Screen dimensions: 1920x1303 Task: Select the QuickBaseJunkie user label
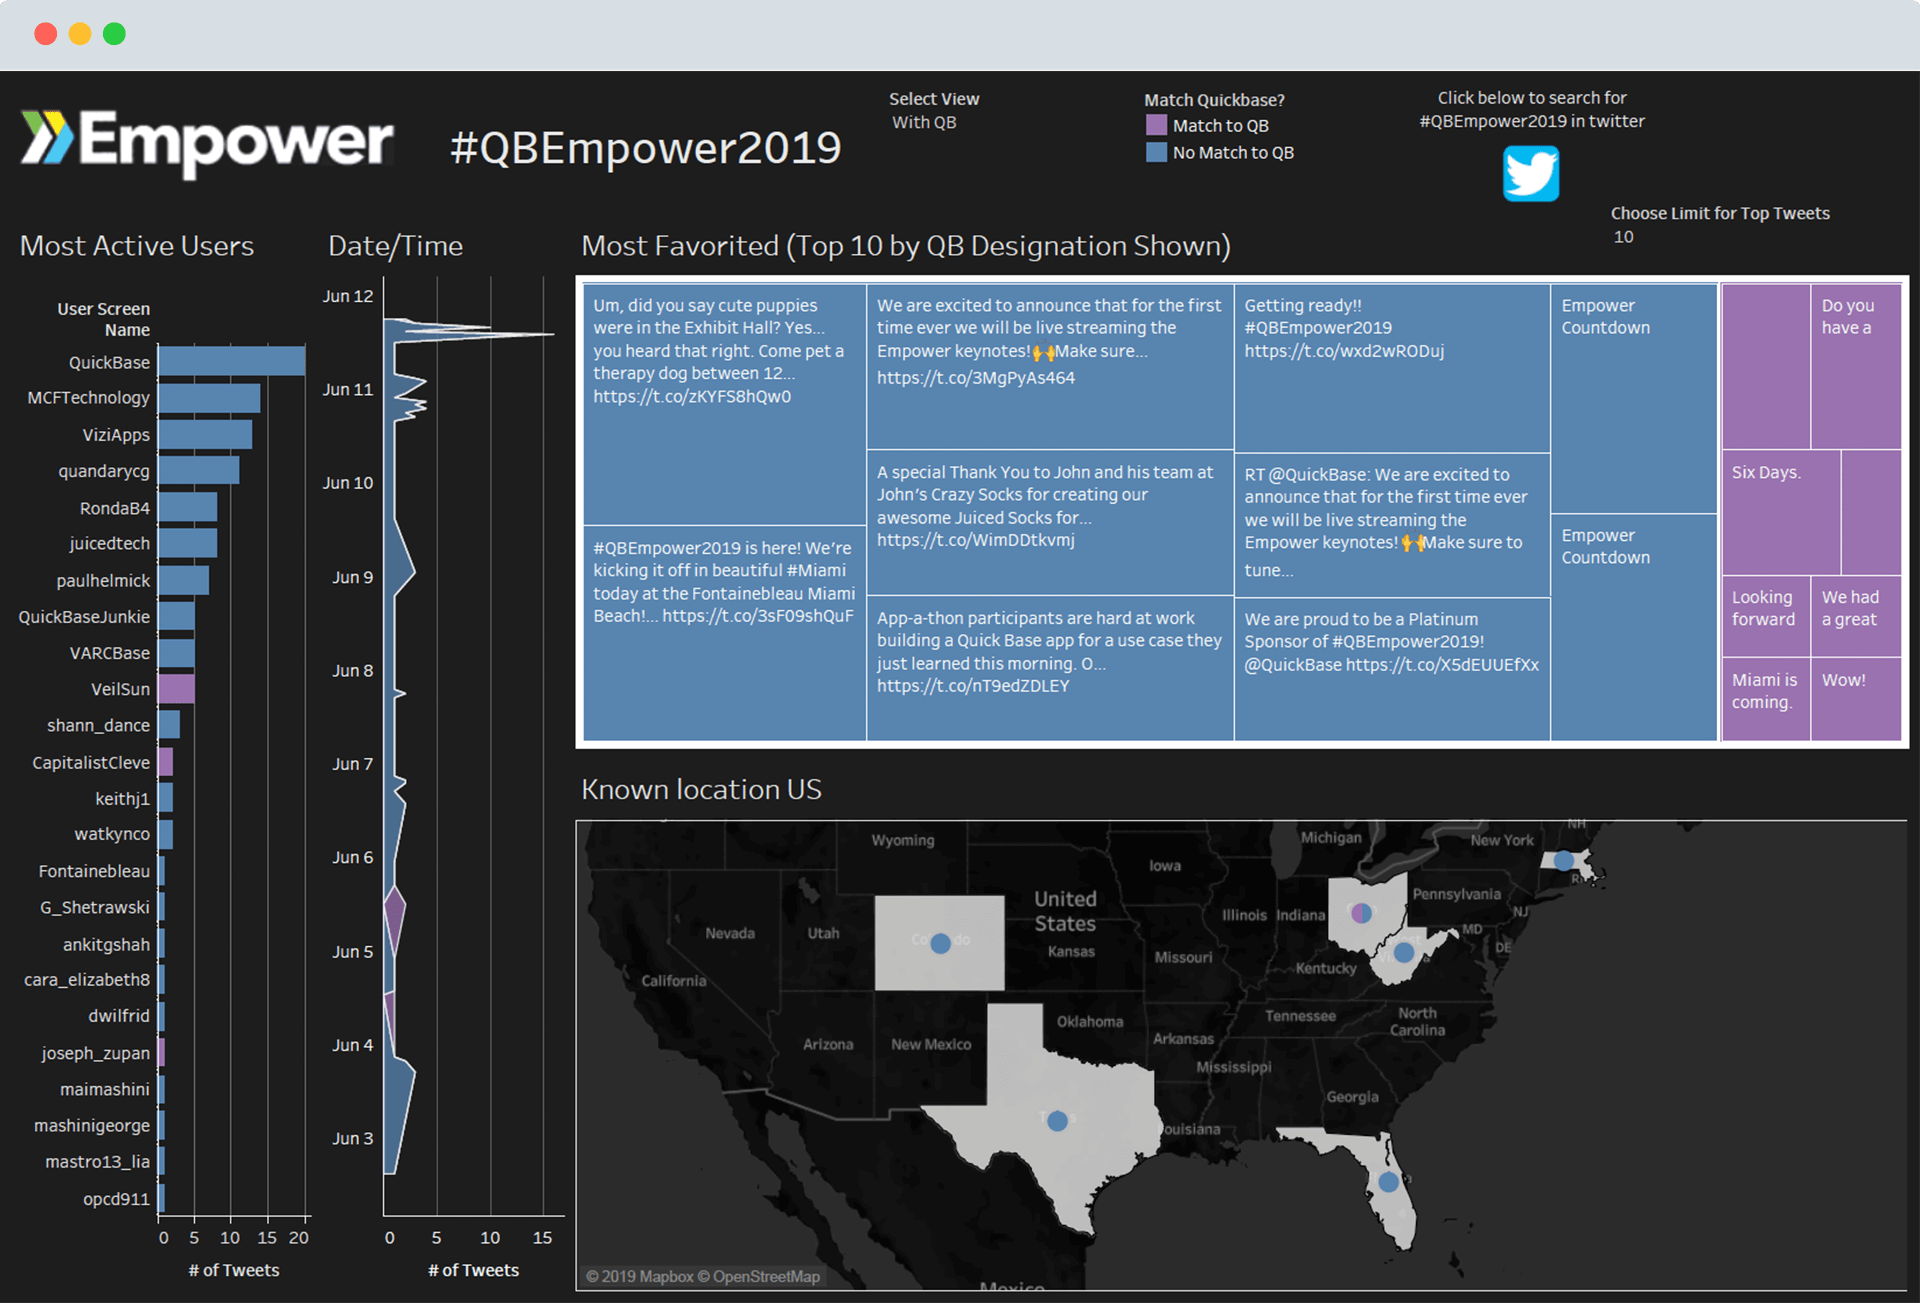tap(84, 617)
